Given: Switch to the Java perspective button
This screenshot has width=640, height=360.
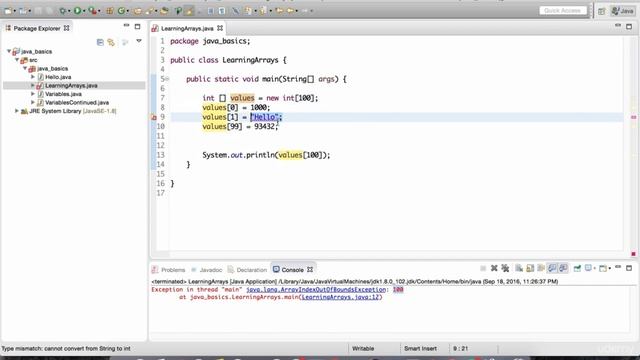Looking at the screenshot, I should click(622, 11).
